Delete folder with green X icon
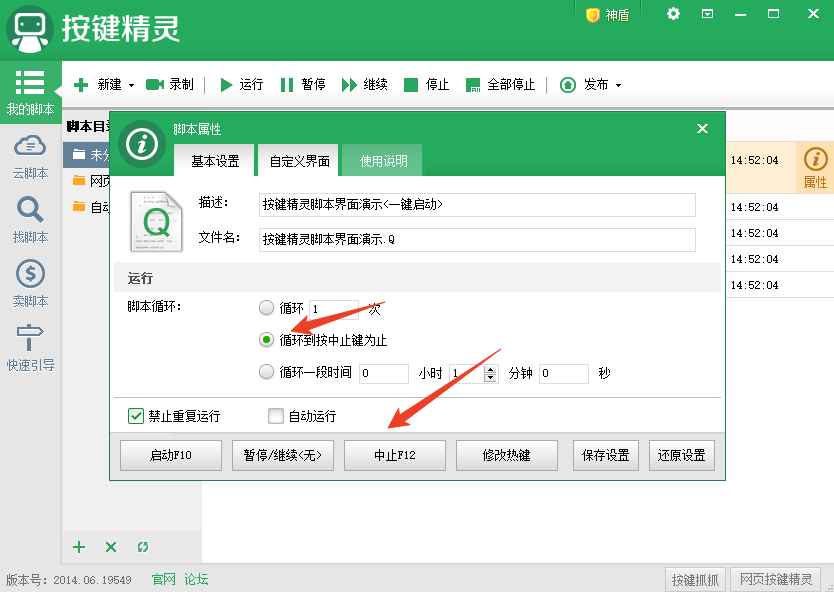 [111, 547]
